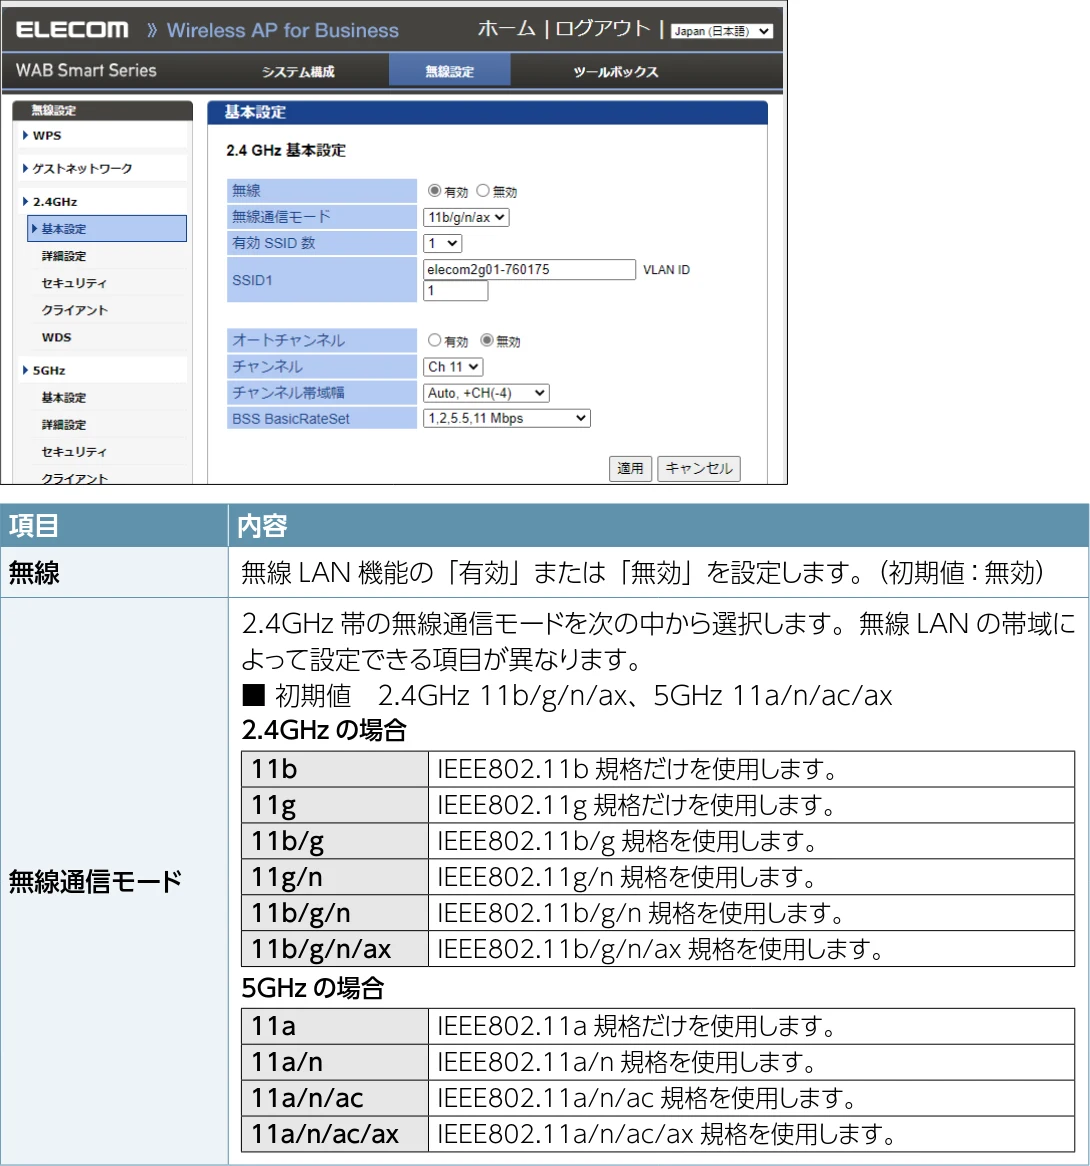The height and width of the screenshot is (1166, 1090).
Task: Select 無効 radio for オートチャンネル
Action: point(486,340)
